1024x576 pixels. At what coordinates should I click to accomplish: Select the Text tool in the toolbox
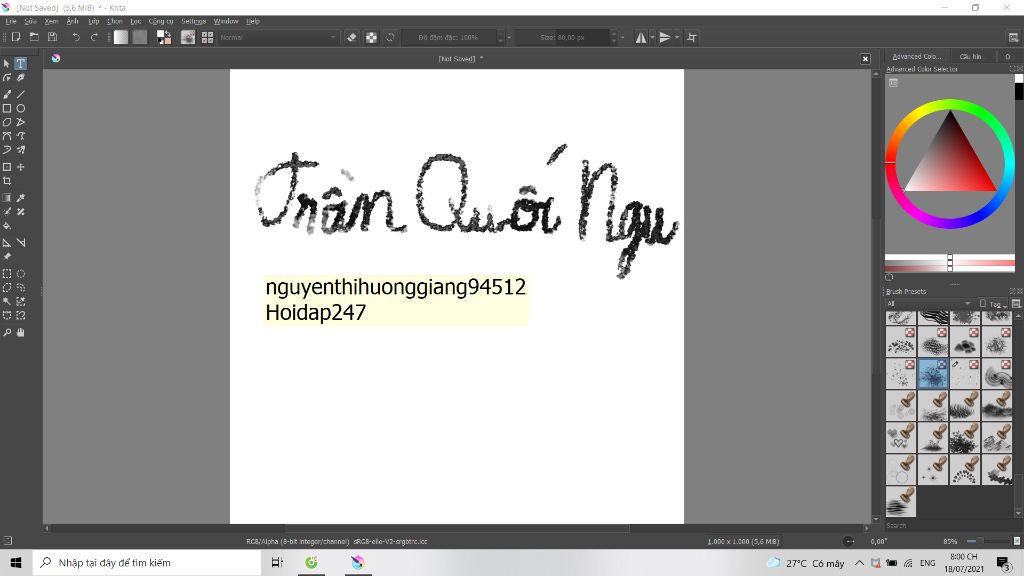(x=21, y=63)
